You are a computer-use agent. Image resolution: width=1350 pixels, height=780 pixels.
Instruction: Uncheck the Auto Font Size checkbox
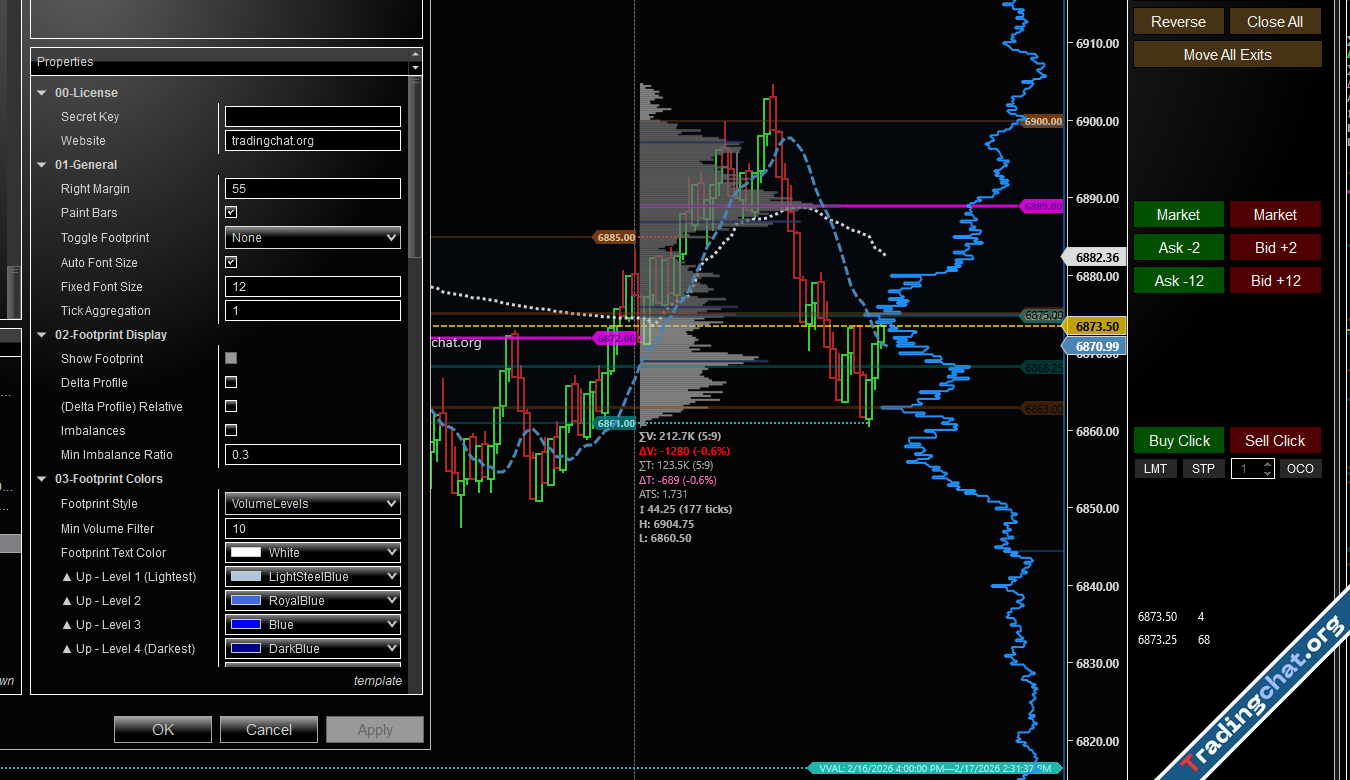point(231,262)
